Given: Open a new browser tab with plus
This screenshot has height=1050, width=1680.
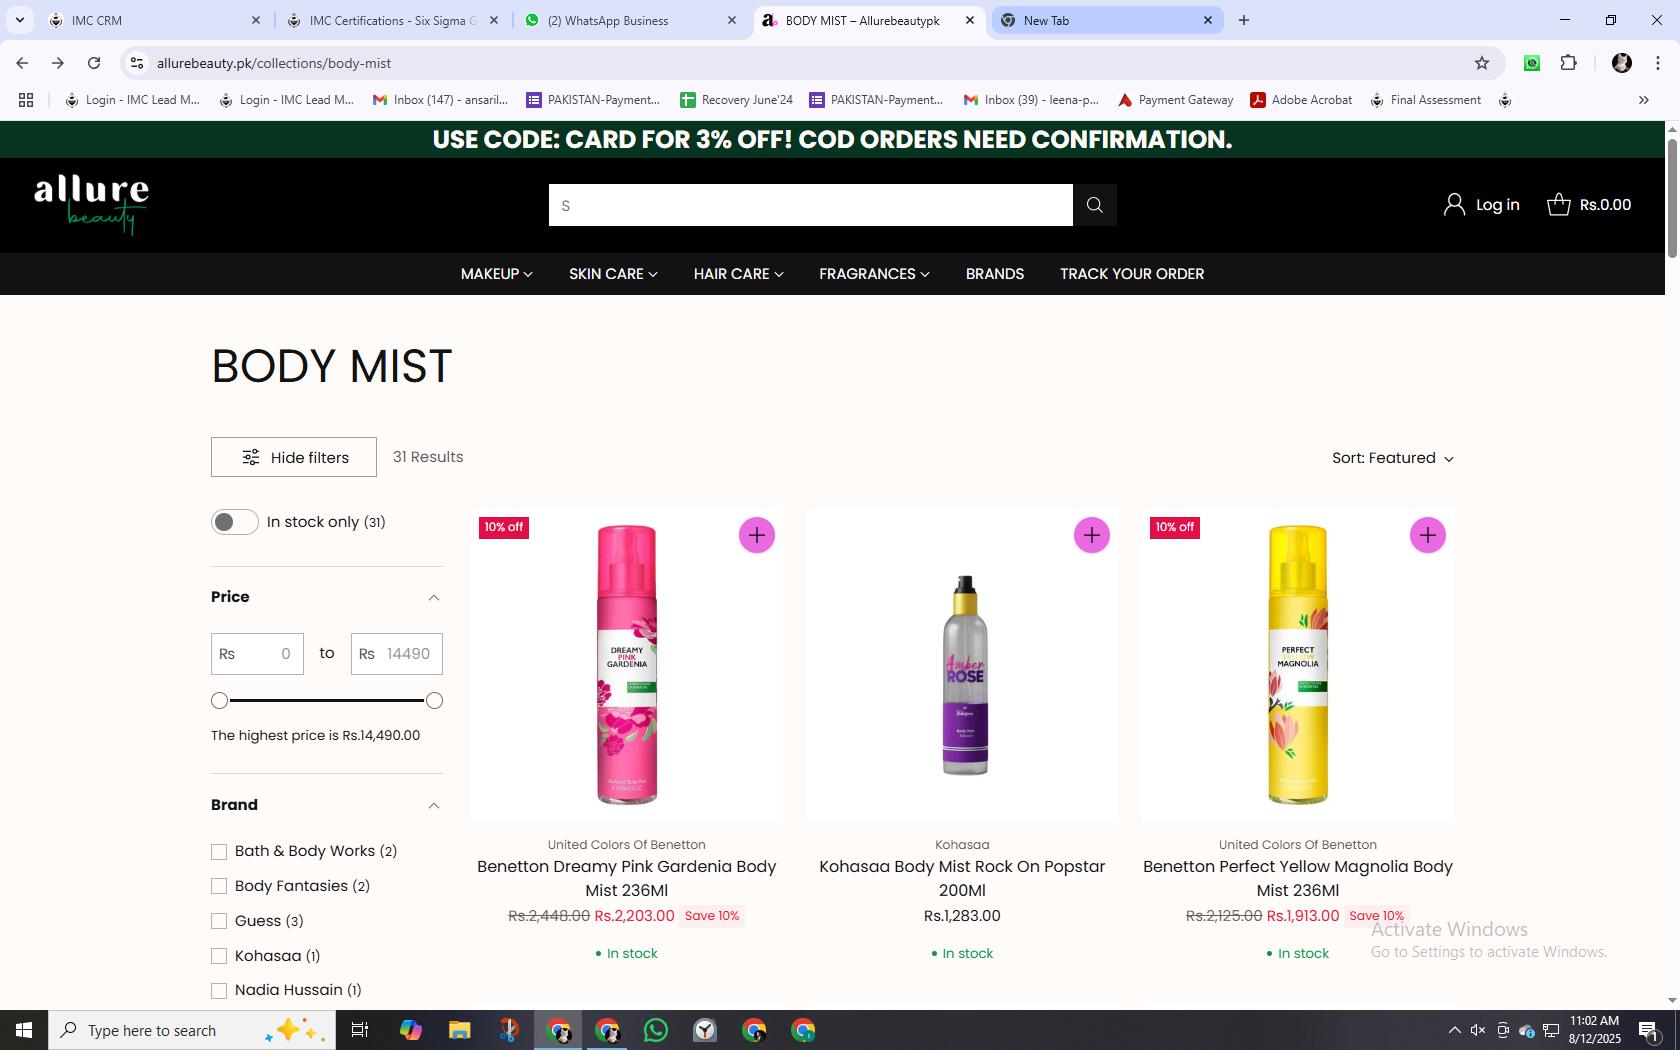Looking at the screenshot, I should (x=1244, y=20).
